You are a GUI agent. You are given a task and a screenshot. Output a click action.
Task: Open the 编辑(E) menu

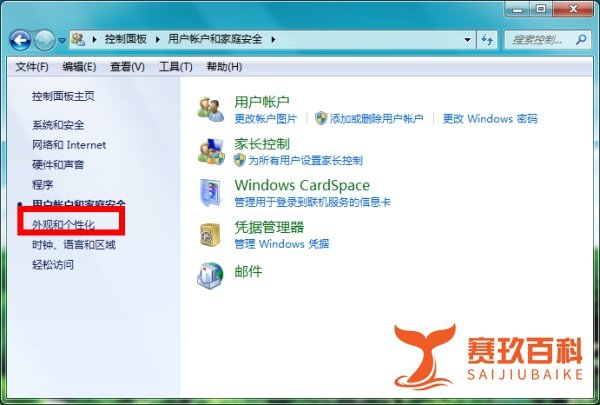[79, 67]
